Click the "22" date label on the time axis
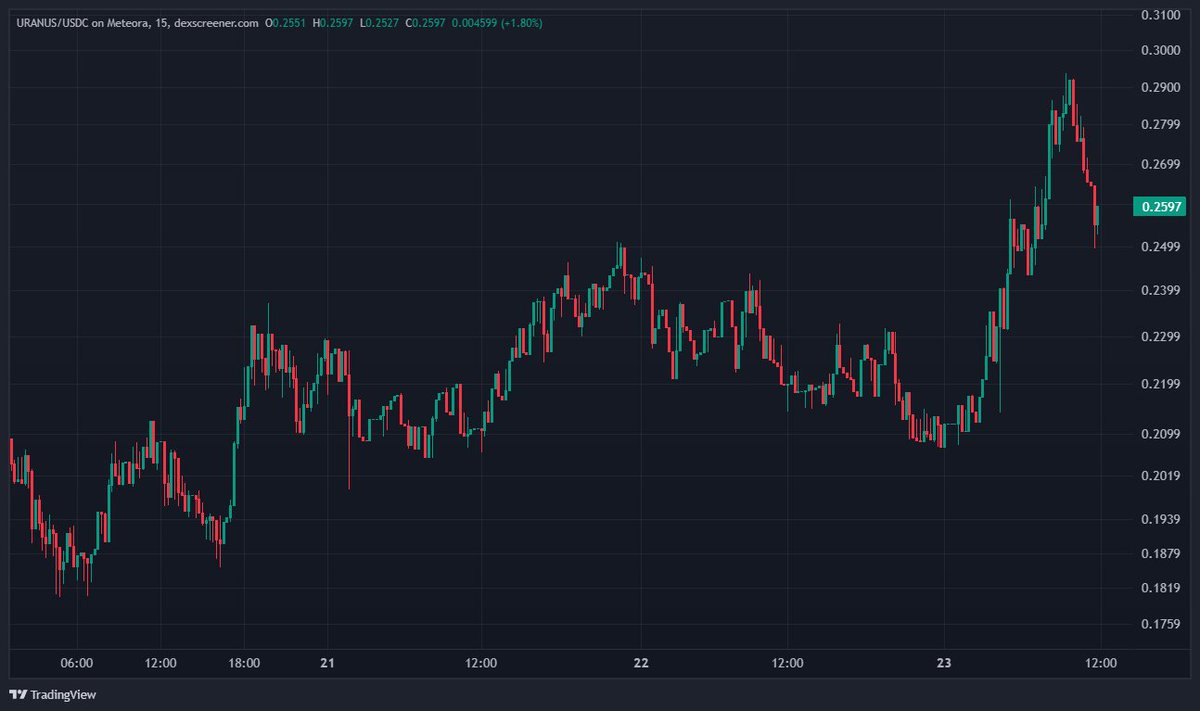This screenshot has width=1200, height=711. [x=640, y=662]
